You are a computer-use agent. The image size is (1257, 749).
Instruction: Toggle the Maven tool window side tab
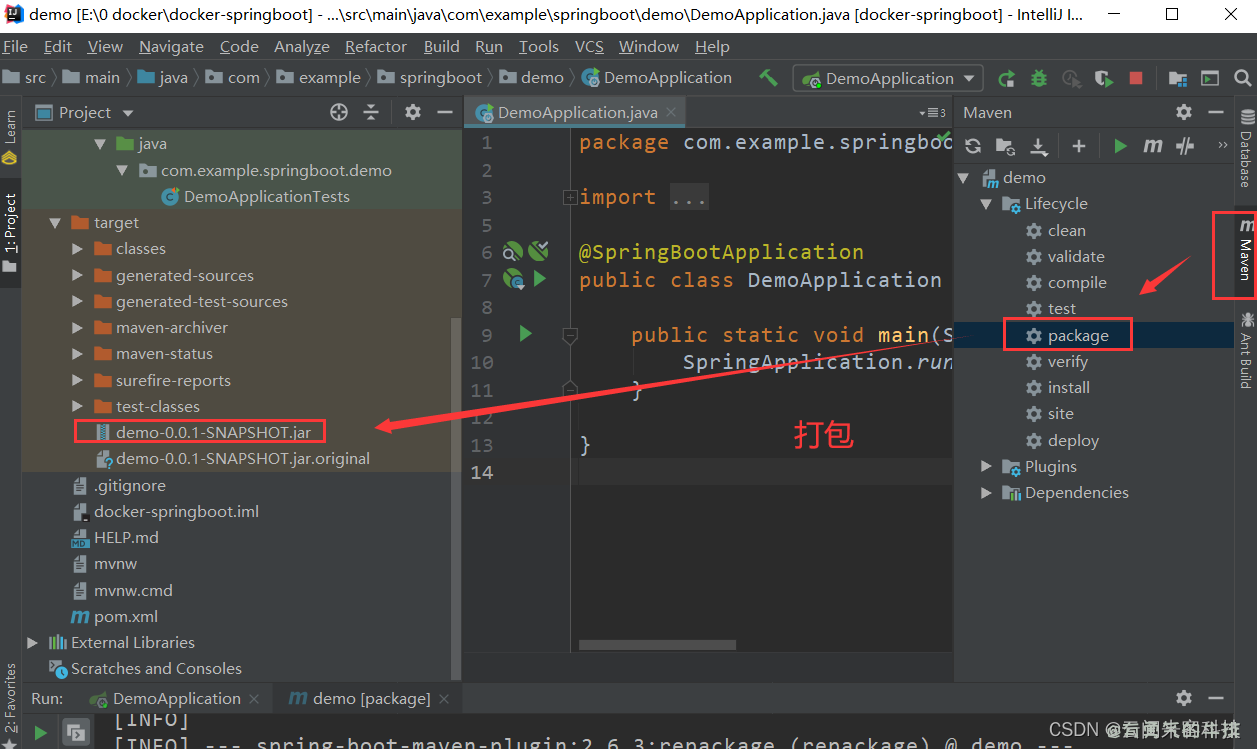pyautogui.click(x=1245, y=255)
